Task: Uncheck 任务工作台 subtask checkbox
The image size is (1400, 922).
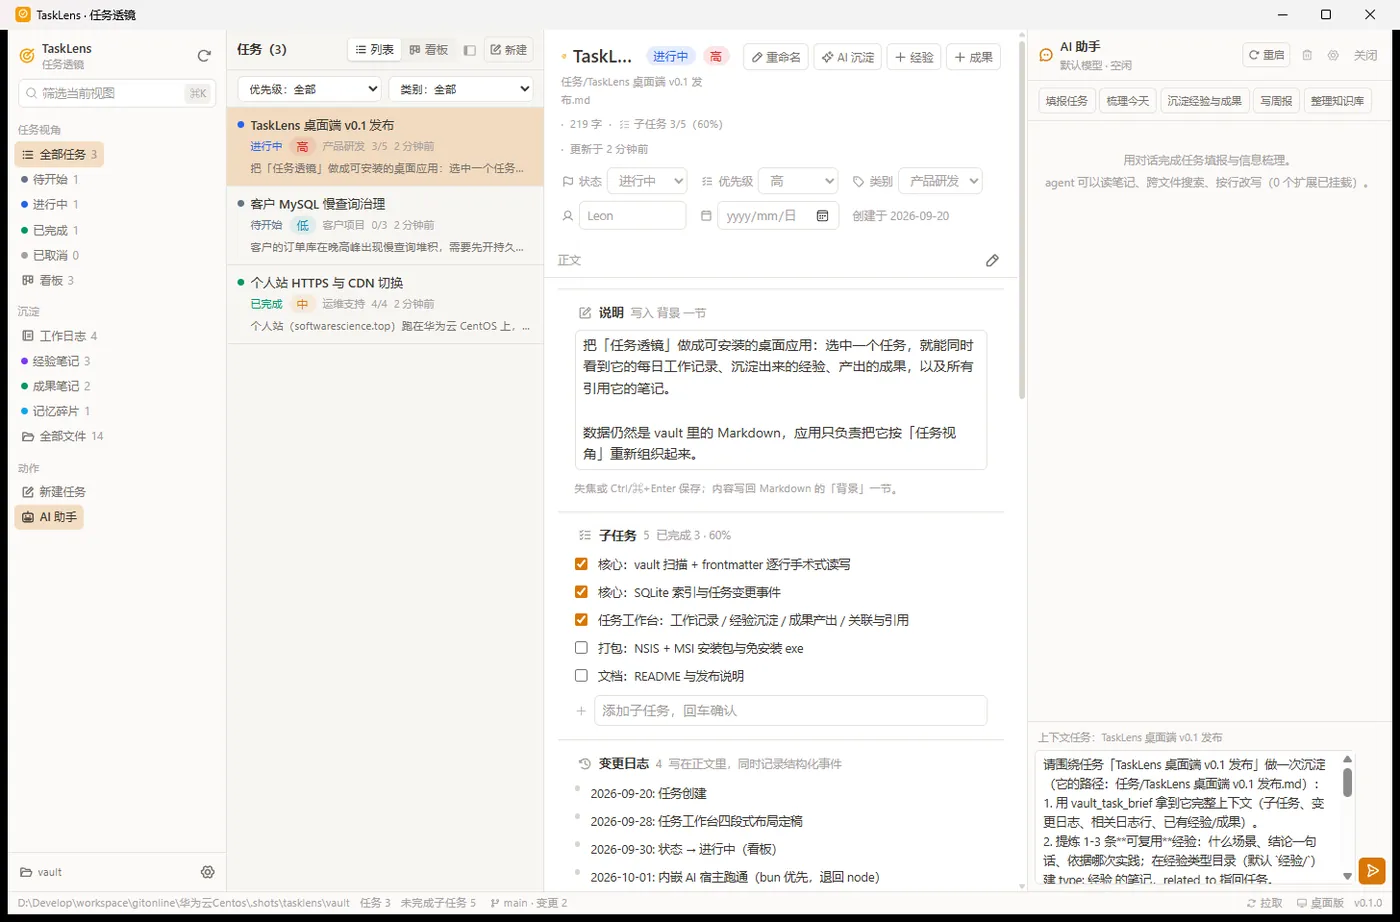Action: [x=581, y=620]
